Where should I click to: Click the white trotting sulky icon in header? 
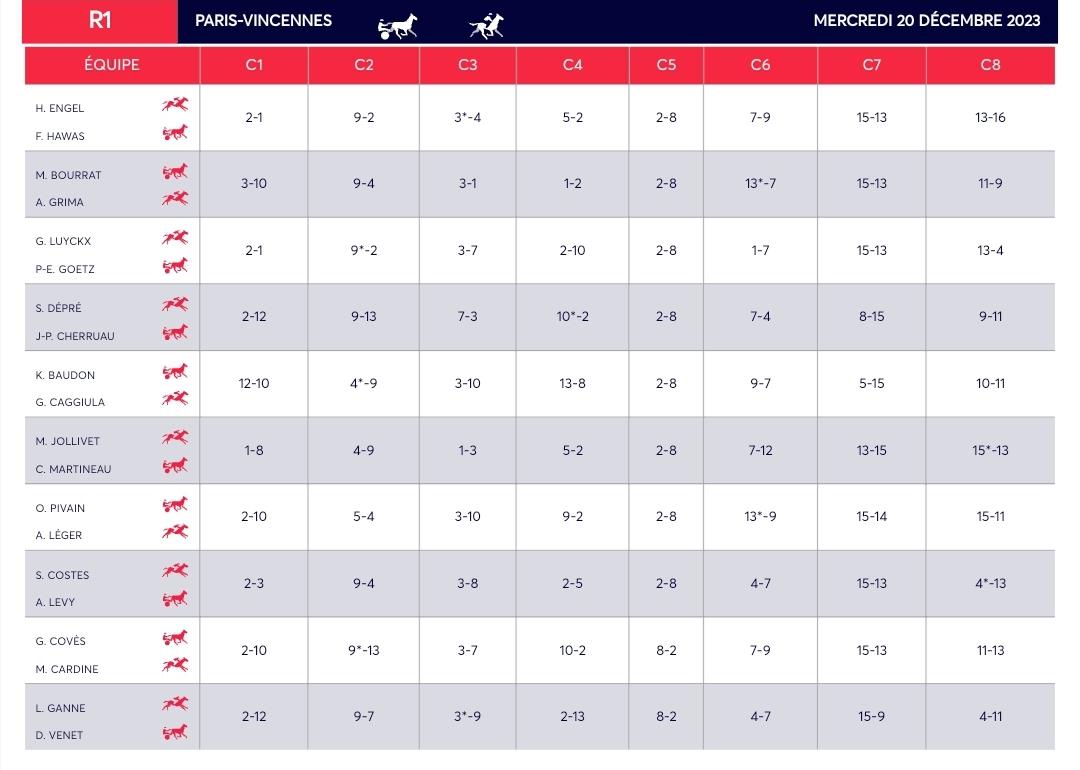pyautogui.click(x=397, y=26)
